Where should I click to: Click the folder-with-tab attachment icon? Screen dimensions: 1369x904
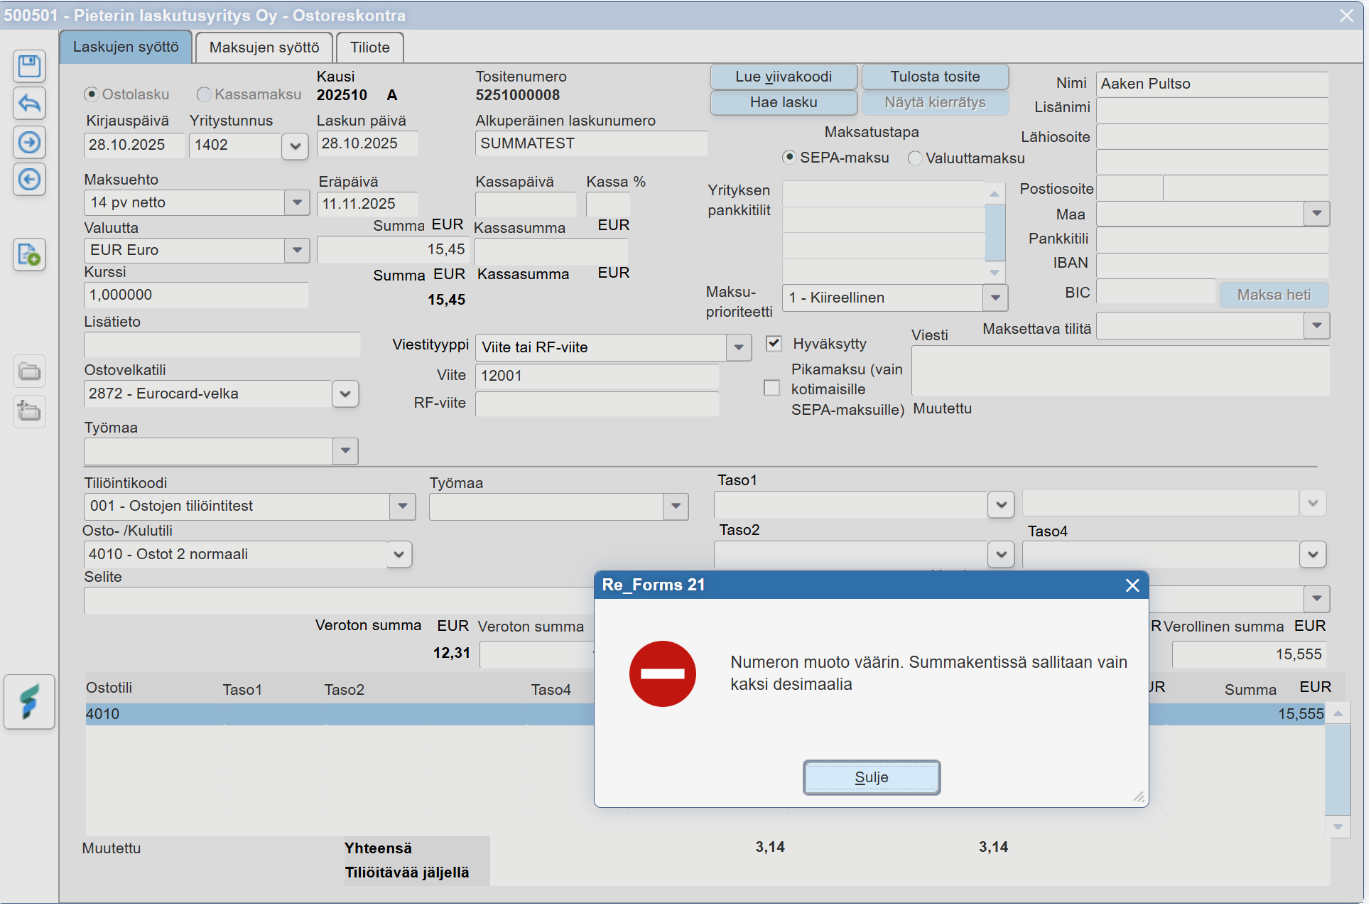[30, 410]
